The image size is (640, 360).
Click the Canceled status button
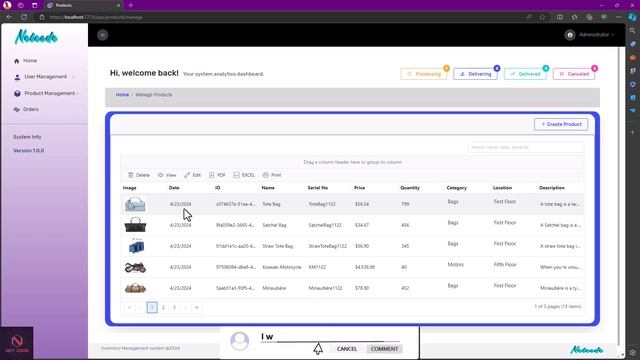pyautogui.click(x=574, y=74)
